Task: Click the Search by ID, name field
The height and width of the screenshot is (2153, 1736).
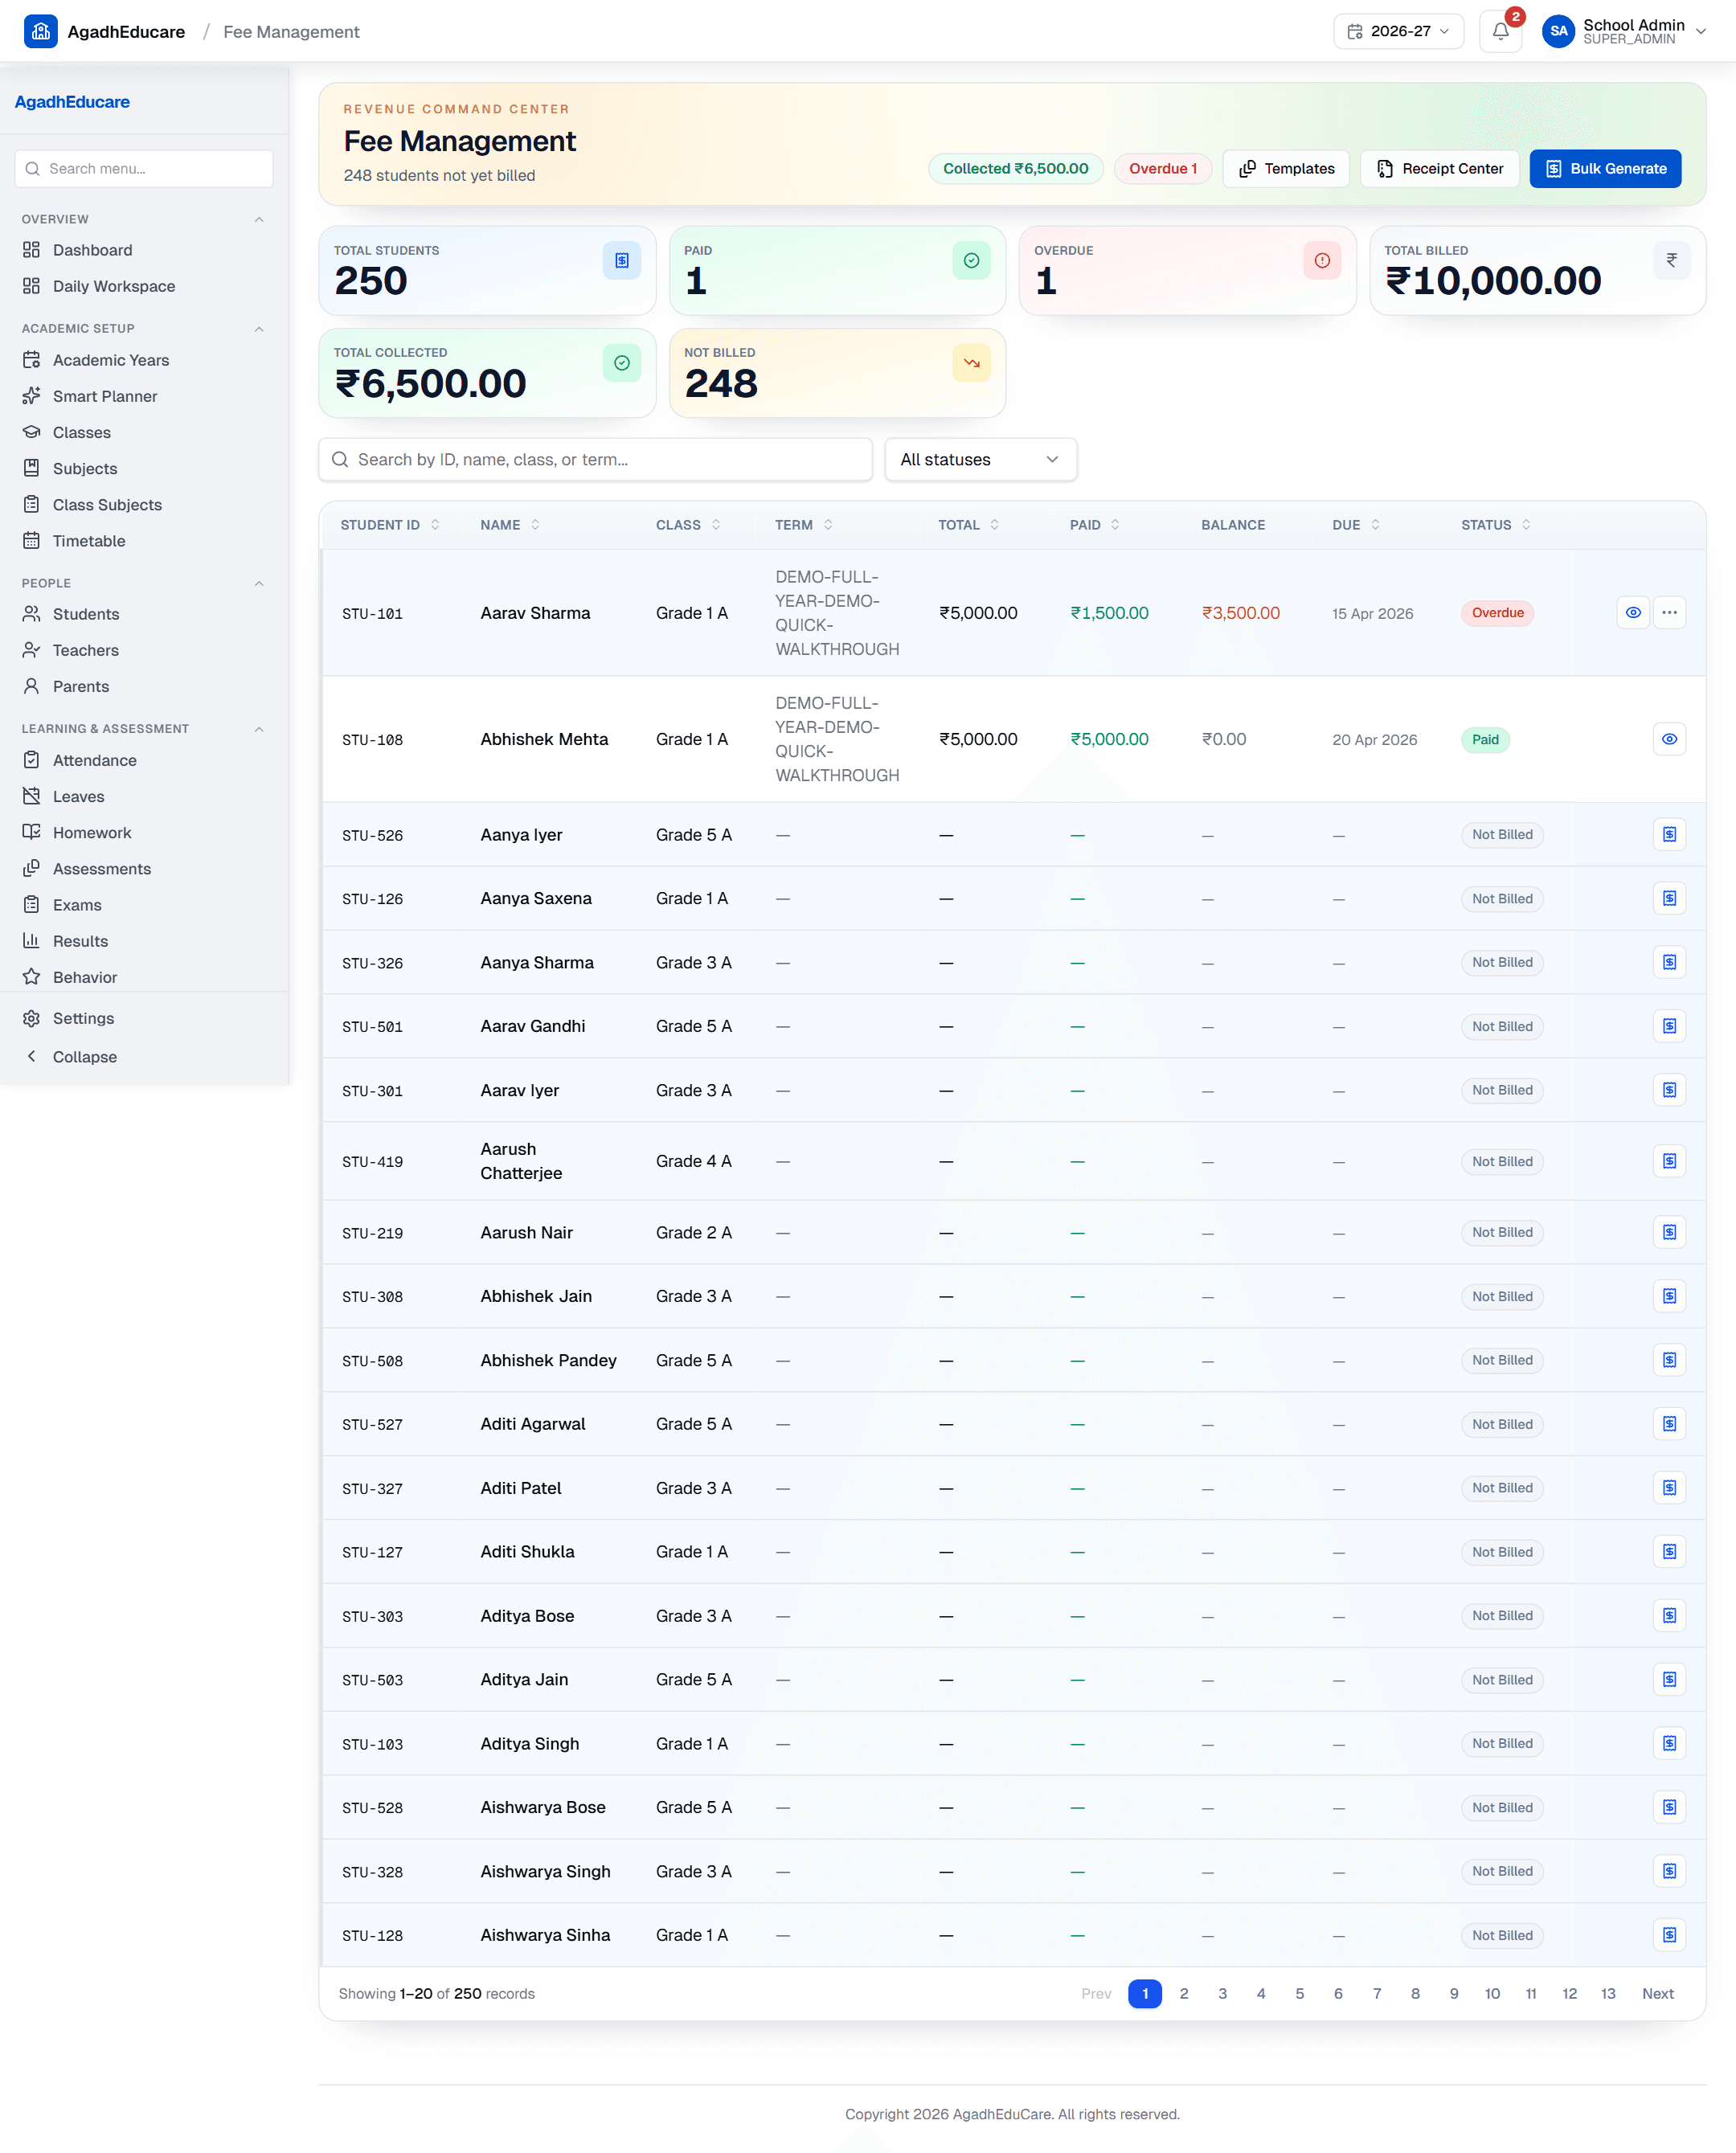Action: (595, 459)
